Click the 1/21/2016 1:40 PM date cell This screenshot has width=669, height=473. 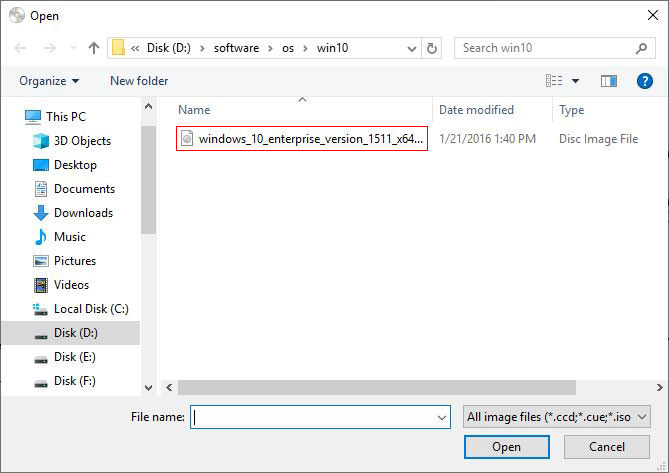[x=487, y=139]
